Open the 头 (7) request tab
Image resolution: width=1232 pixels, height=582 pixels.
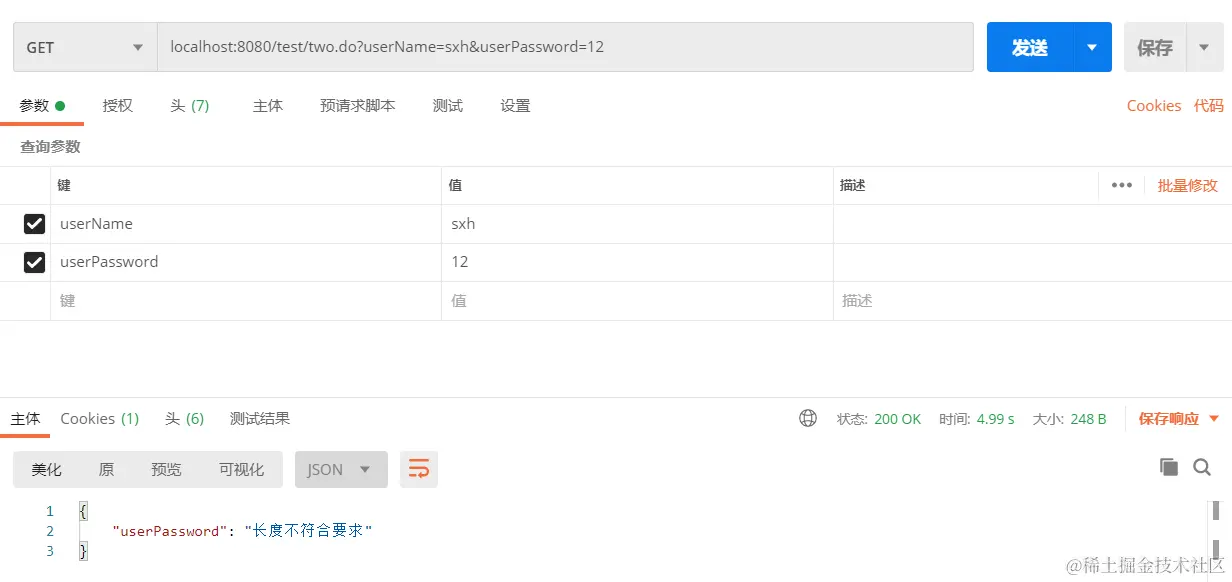point(190,105)
